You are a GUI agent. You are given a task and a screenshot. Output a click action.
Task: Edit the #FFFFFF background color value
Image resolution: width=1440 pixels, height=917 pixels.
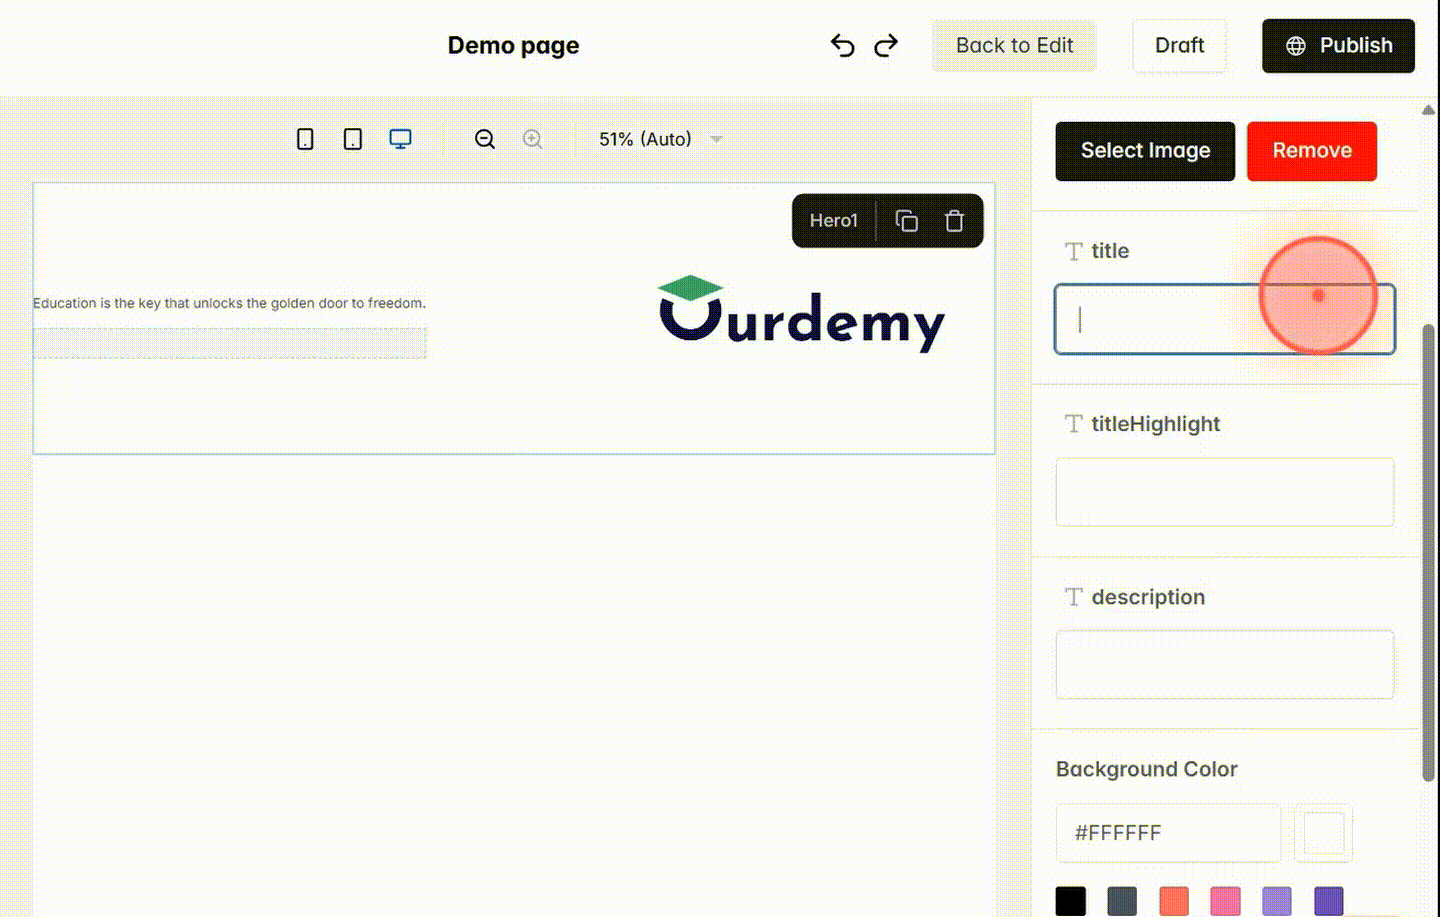1167,833
